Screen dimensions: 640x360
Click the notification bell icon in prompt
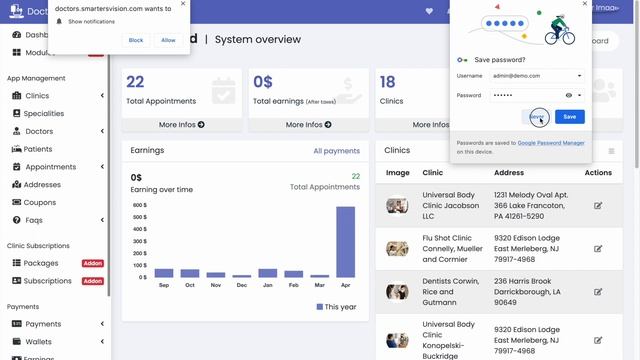[x=59, y=21]
